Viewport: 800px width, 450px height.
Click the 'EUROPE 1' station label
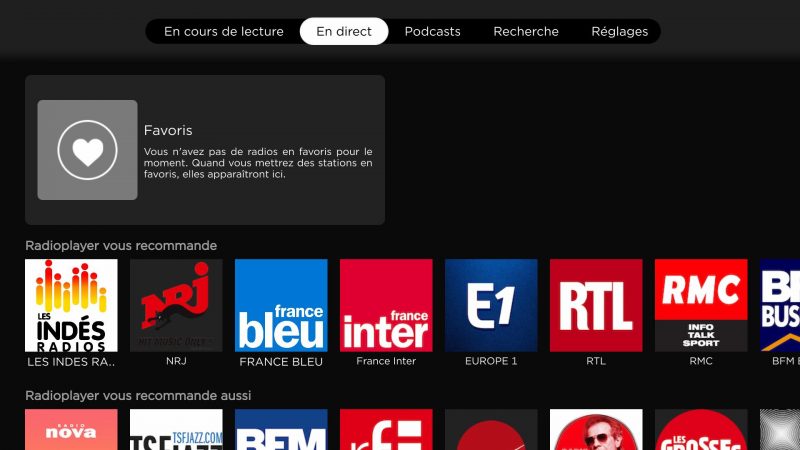[491, 361]
